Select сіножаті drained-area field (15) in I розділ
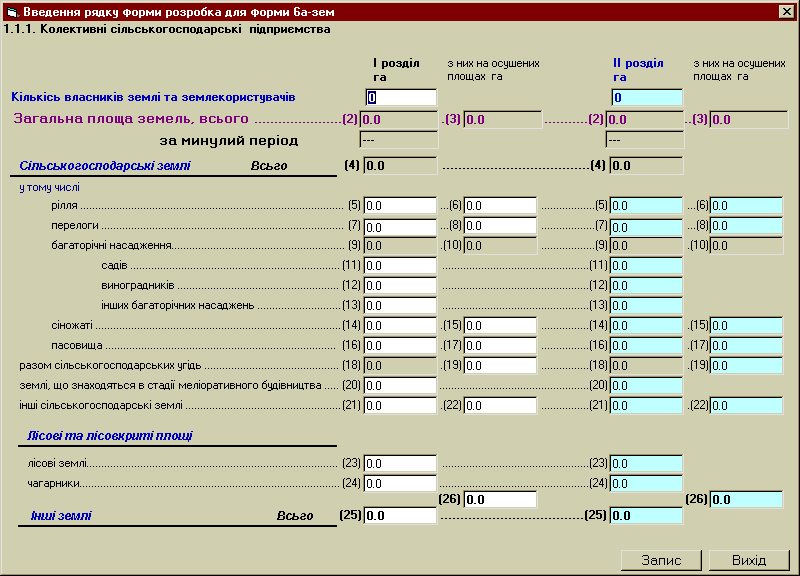The height and width of the screenshot is (576, 800). [500, 325]
